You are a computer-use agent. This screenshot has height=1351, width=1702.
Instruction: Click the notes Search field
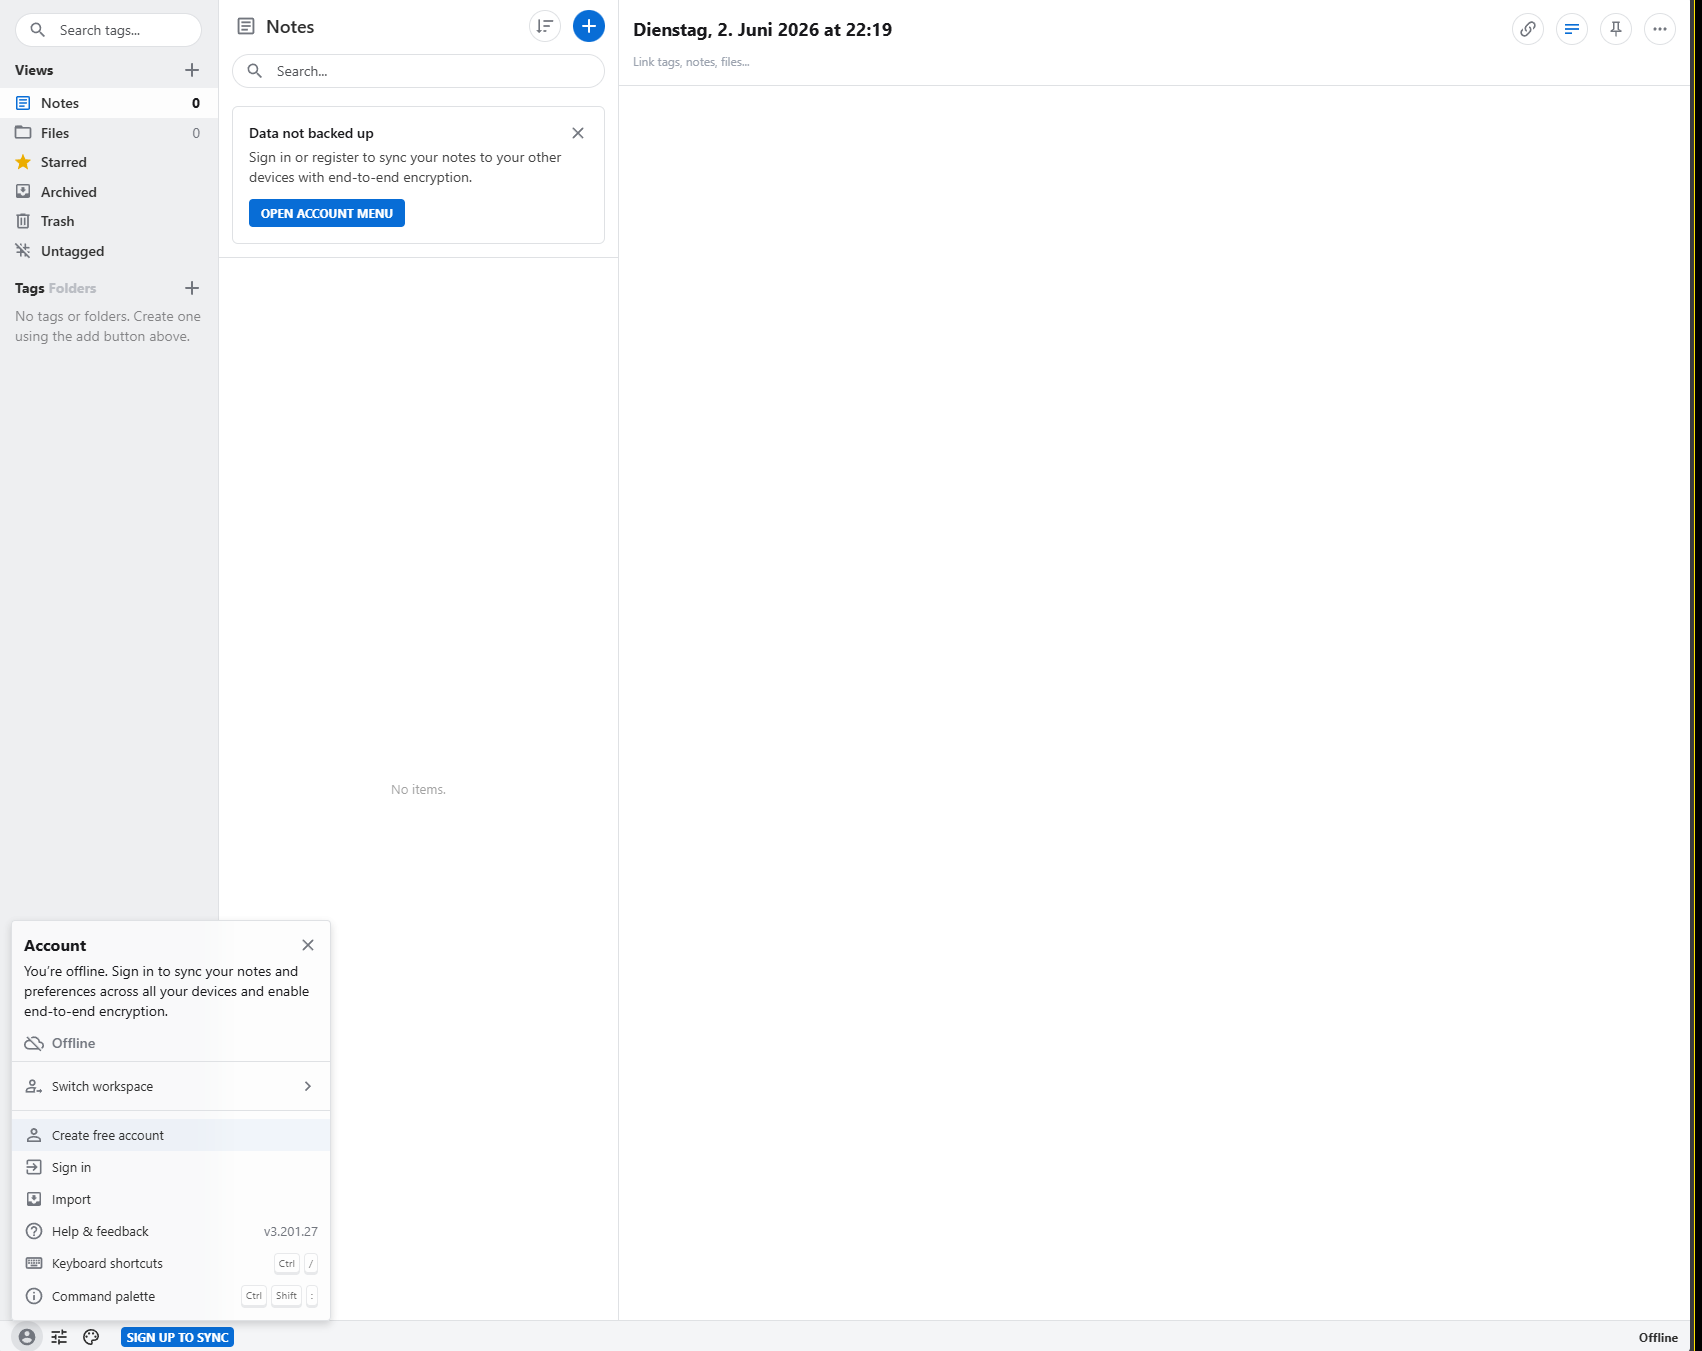pyautogui.click(x=418, y=71)
